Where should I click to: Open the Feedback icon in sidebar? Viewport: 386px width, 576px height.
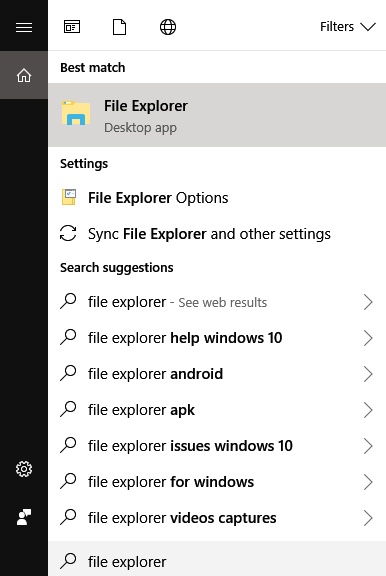24,517
